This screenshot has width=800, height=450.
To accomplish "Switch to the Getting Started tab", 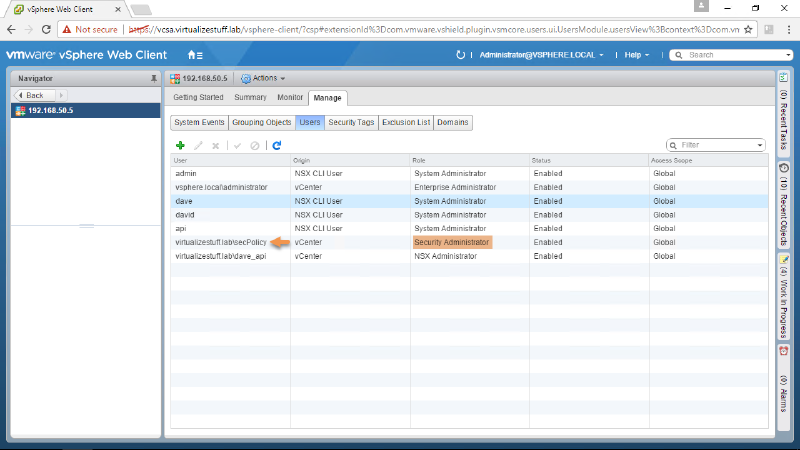I will [x=198, y=97].
